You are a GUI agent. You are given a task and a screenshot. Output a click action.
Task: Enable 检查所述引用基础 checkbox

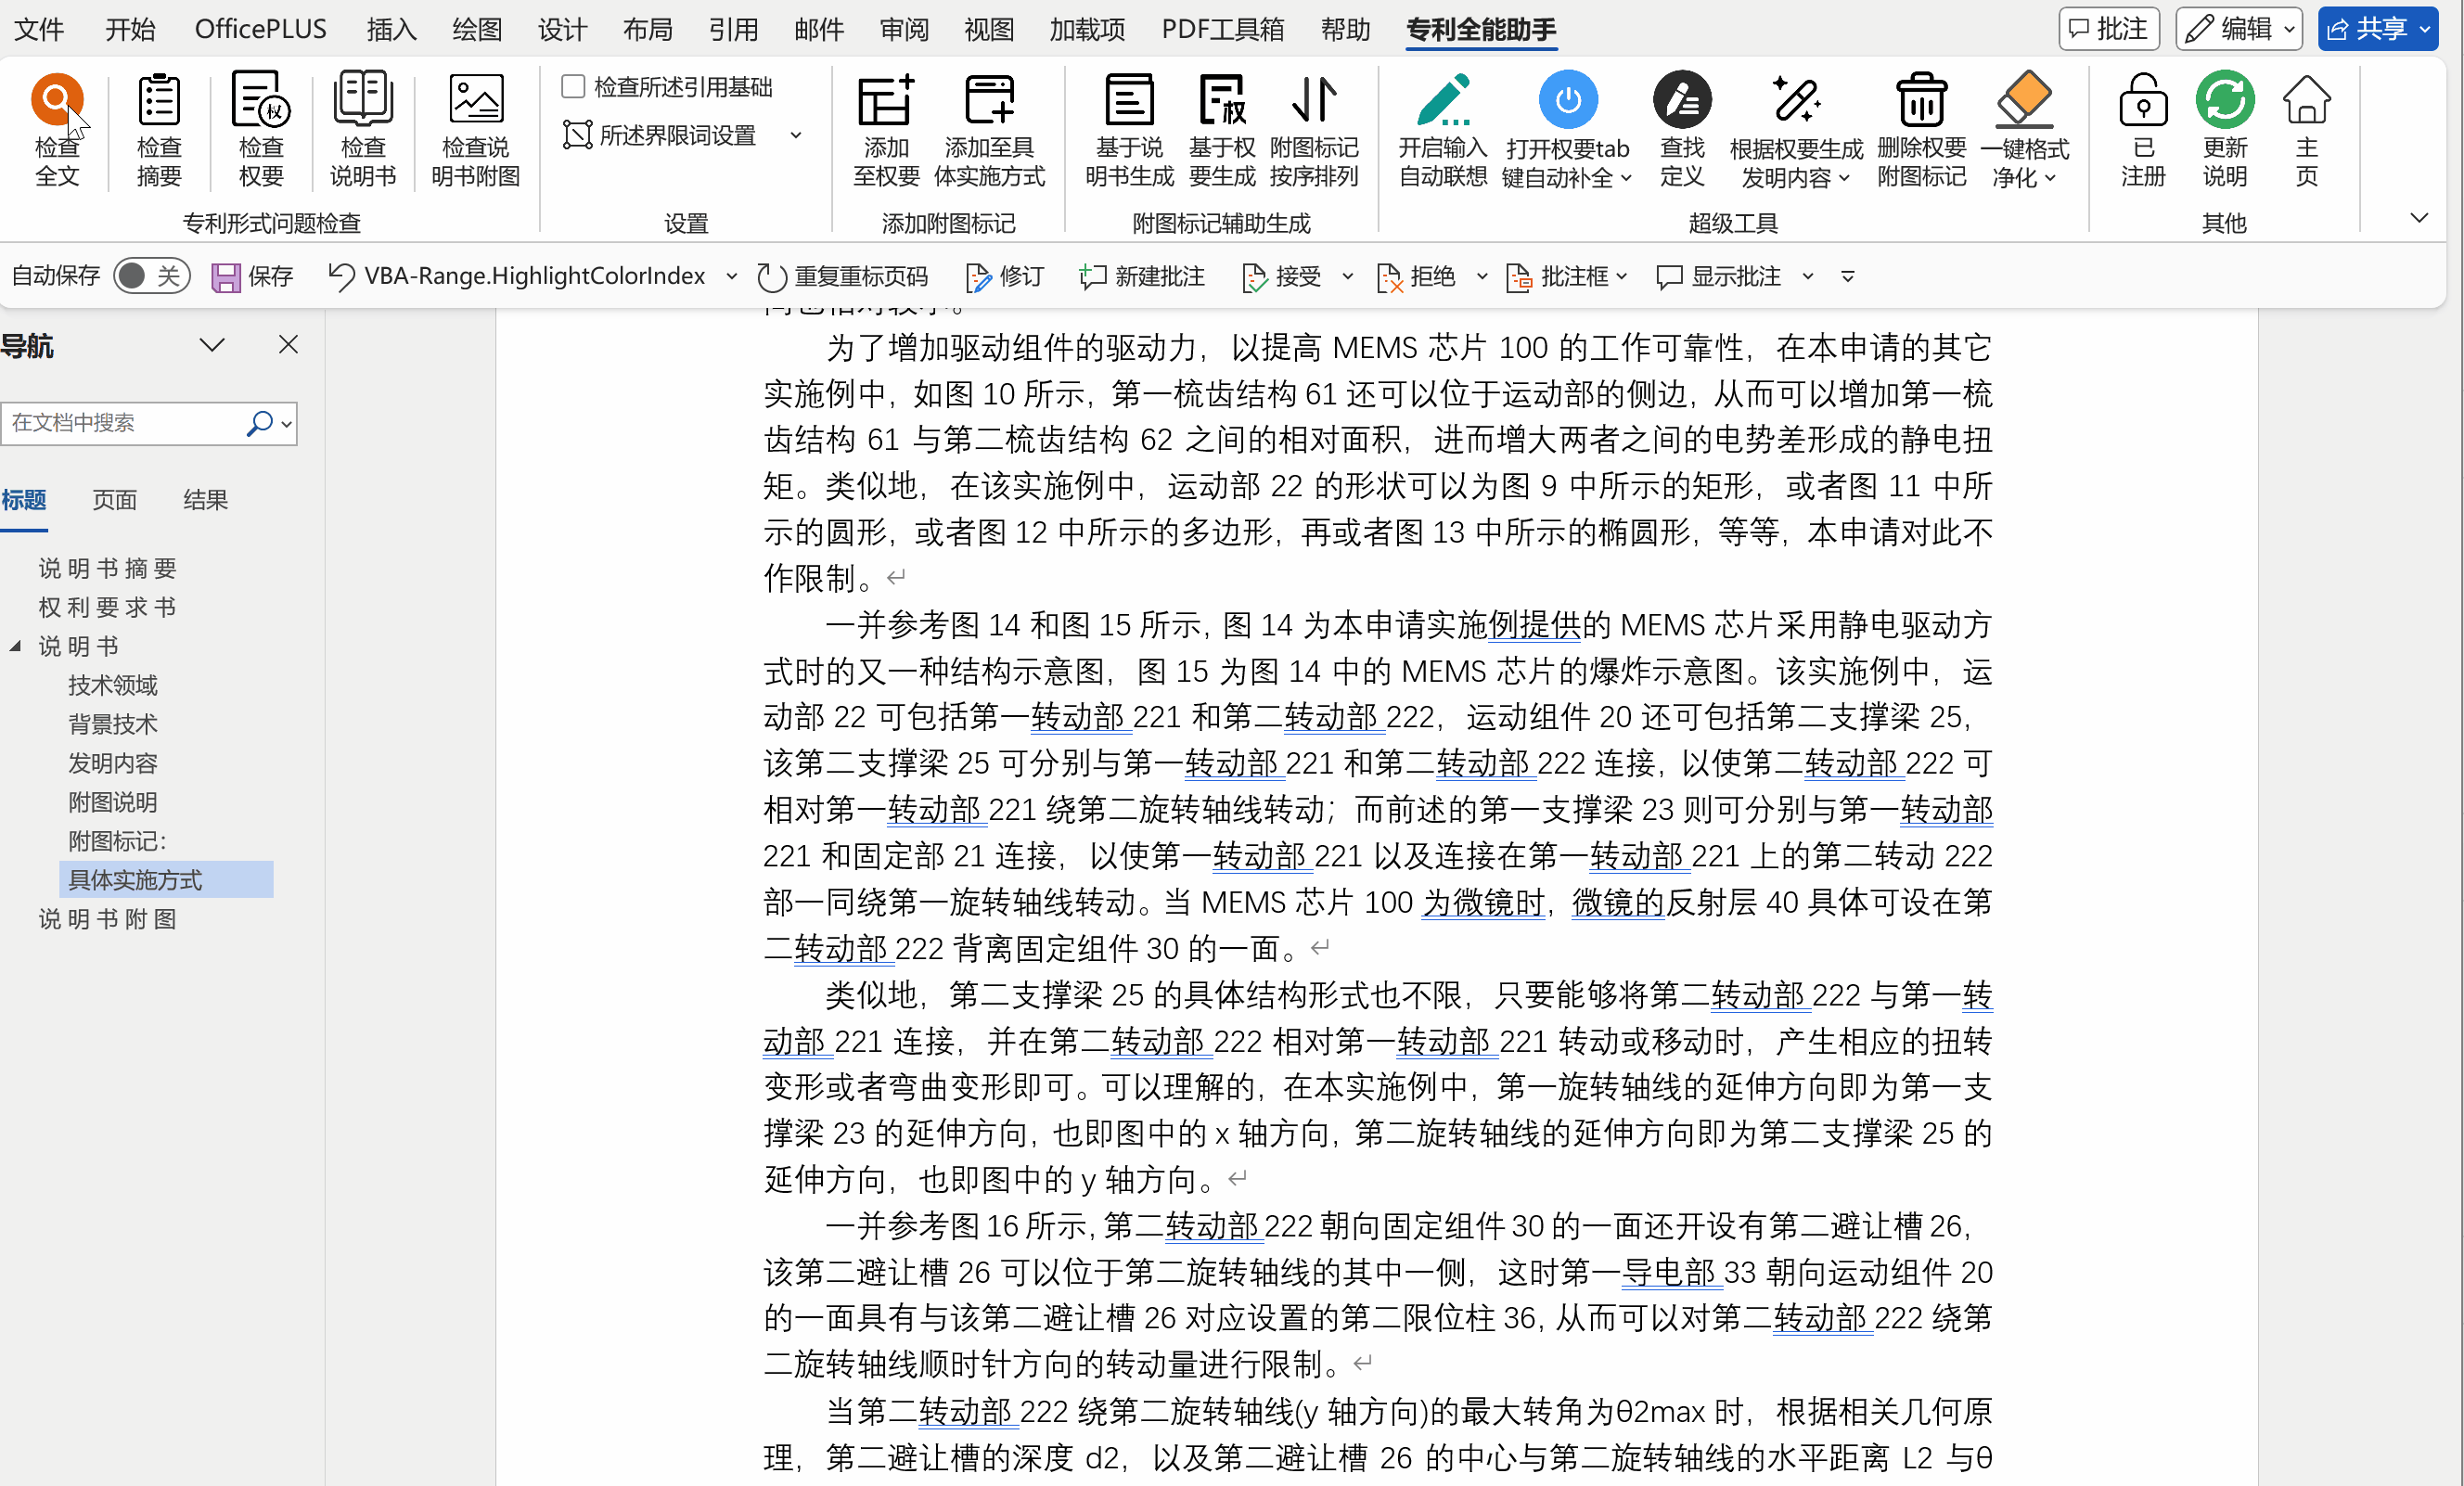click(x=573, y=87)
